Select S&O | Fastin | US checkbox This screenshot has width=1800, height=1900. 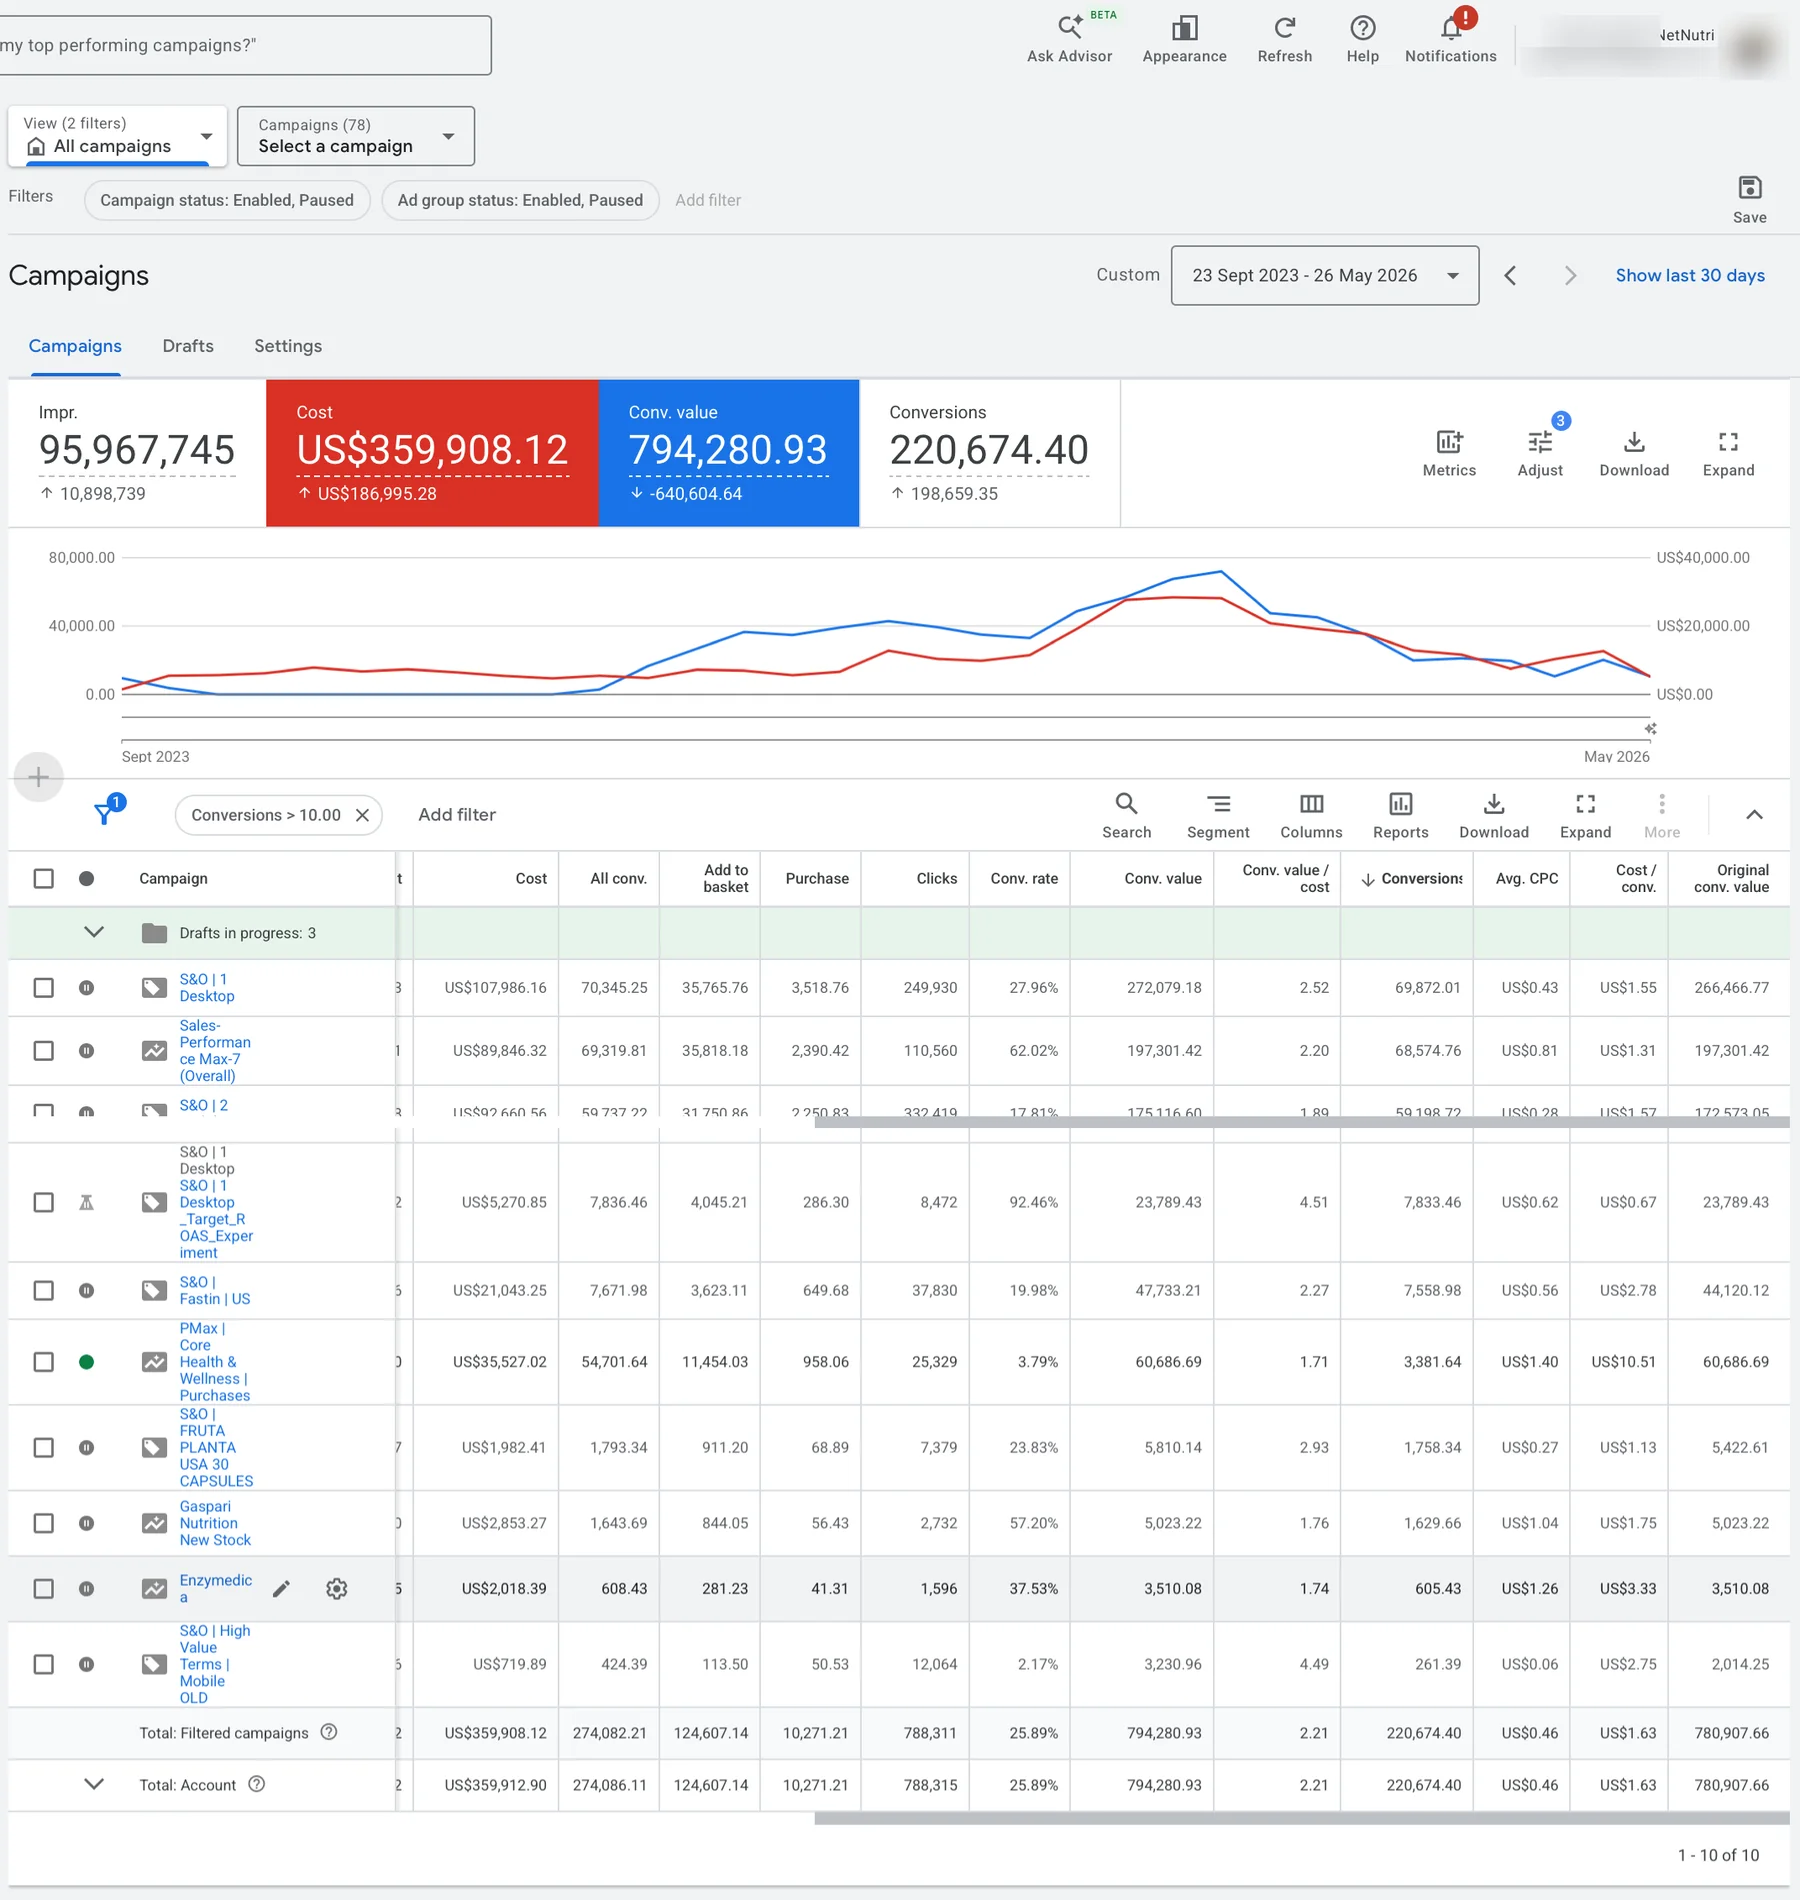[44, 1290]
